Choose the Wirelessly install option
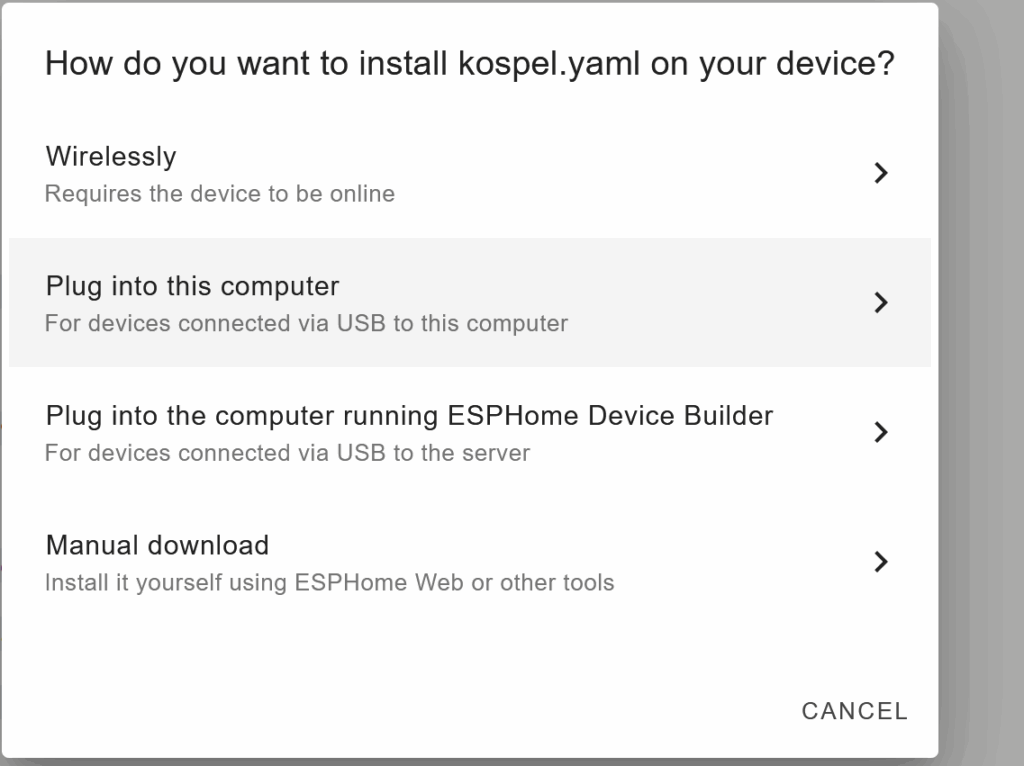Screen dimensions: 1024x766 tap(111, 157)
